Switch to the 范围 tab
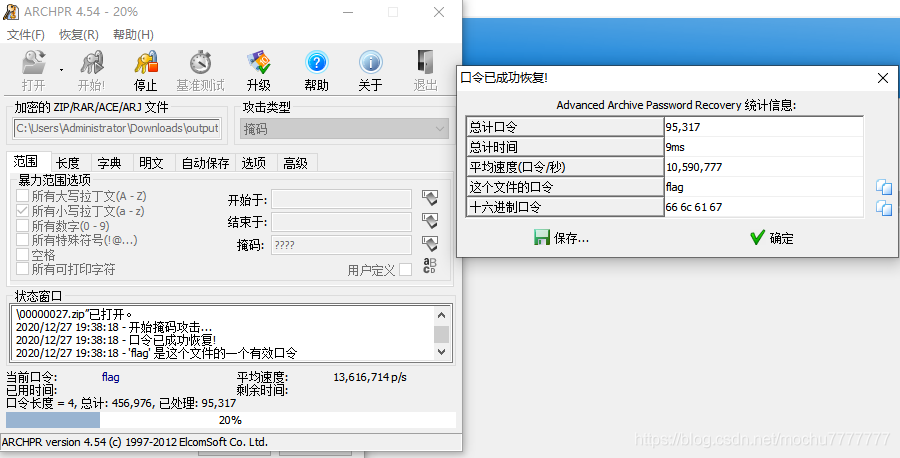 click(x=25, y=162)
